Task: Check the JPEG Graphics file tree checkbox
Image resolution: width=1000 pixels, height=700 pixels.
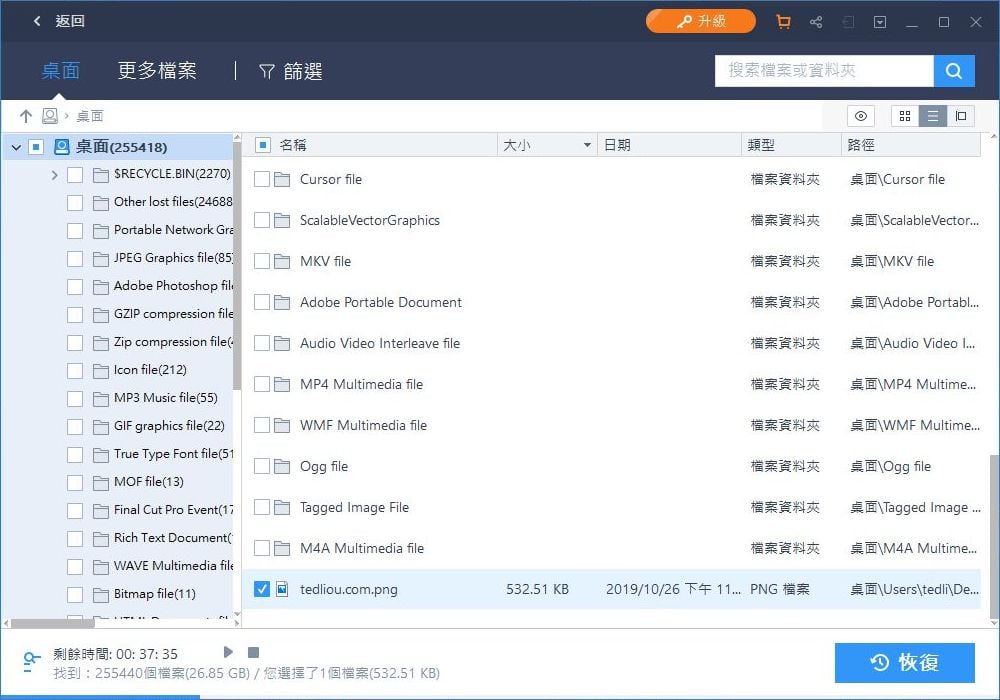Action: [x=75, y=259]
